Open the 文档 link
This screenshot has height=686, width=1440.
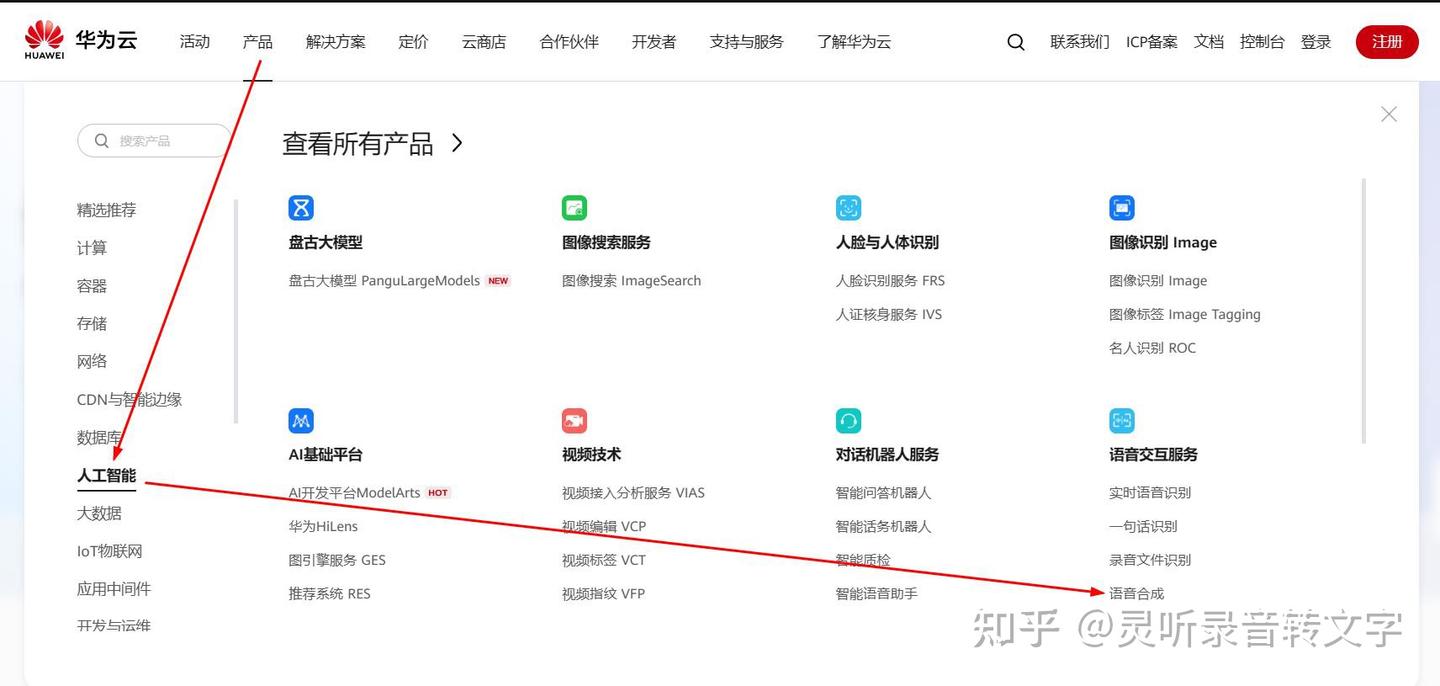[x=1209, y=42]
